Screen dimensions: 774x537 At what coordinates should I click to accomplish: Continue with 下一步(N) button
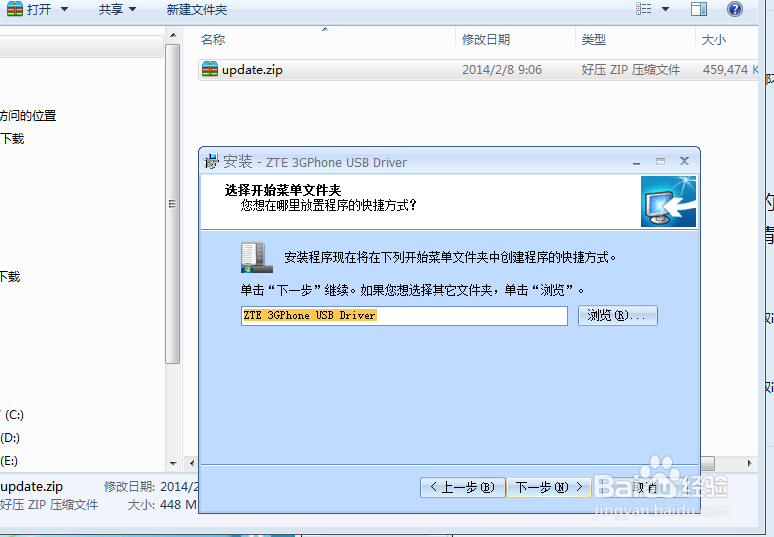pyautogui.click(x=549, y=488)
